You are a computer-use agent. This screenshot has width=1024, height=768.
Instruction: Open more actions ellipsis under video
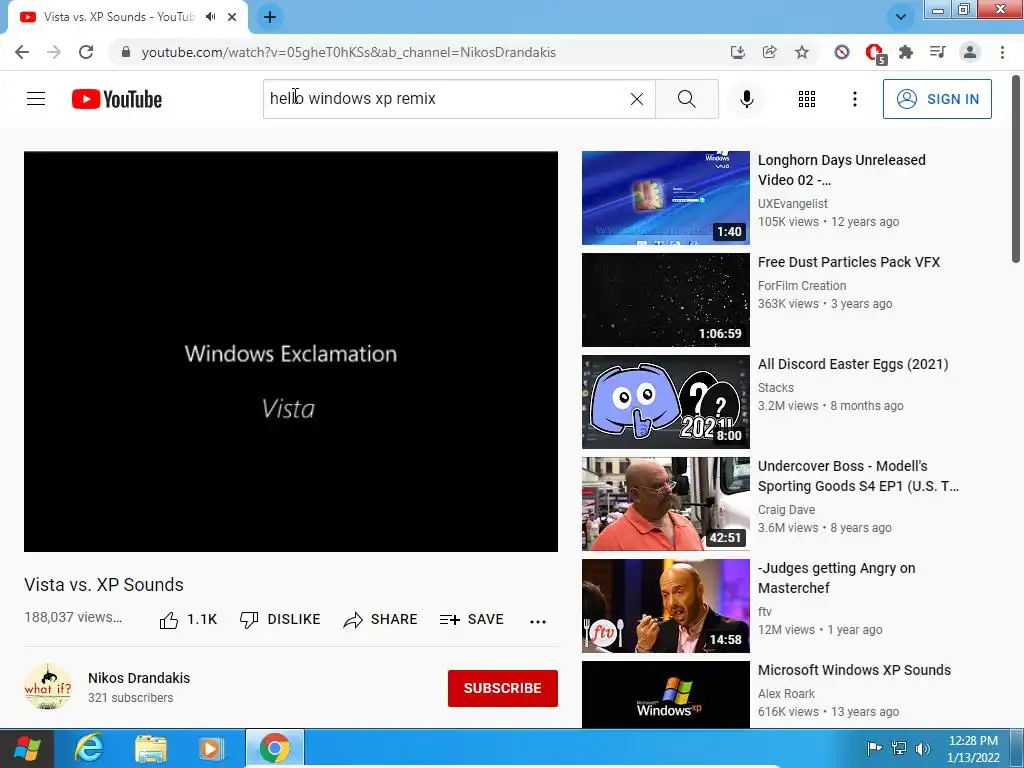point(538,621)
